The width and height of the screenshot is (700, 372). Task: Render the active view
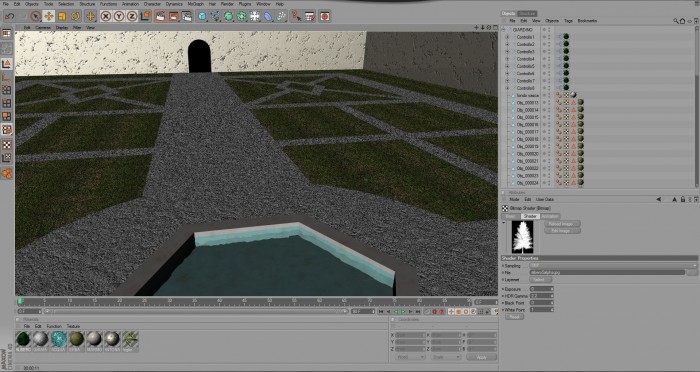point(160,17)
